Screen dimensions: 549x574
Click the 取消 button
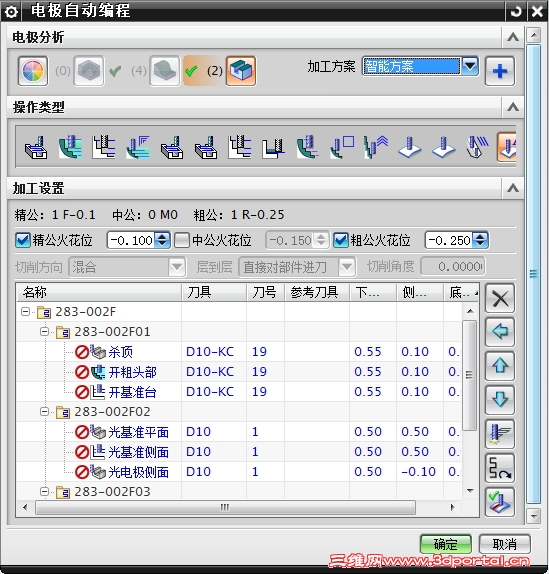[504, 544]
